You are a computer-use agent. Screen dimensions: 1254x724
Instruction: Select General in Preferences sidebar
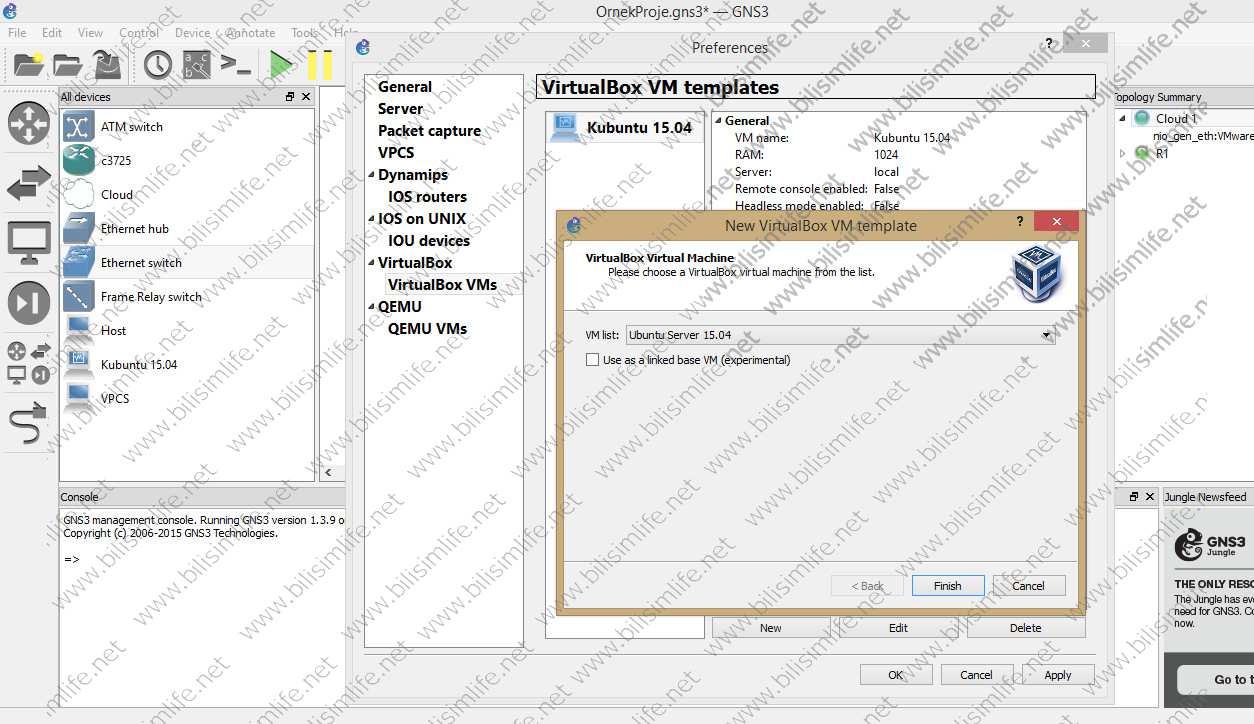click(x=405, y=87)
